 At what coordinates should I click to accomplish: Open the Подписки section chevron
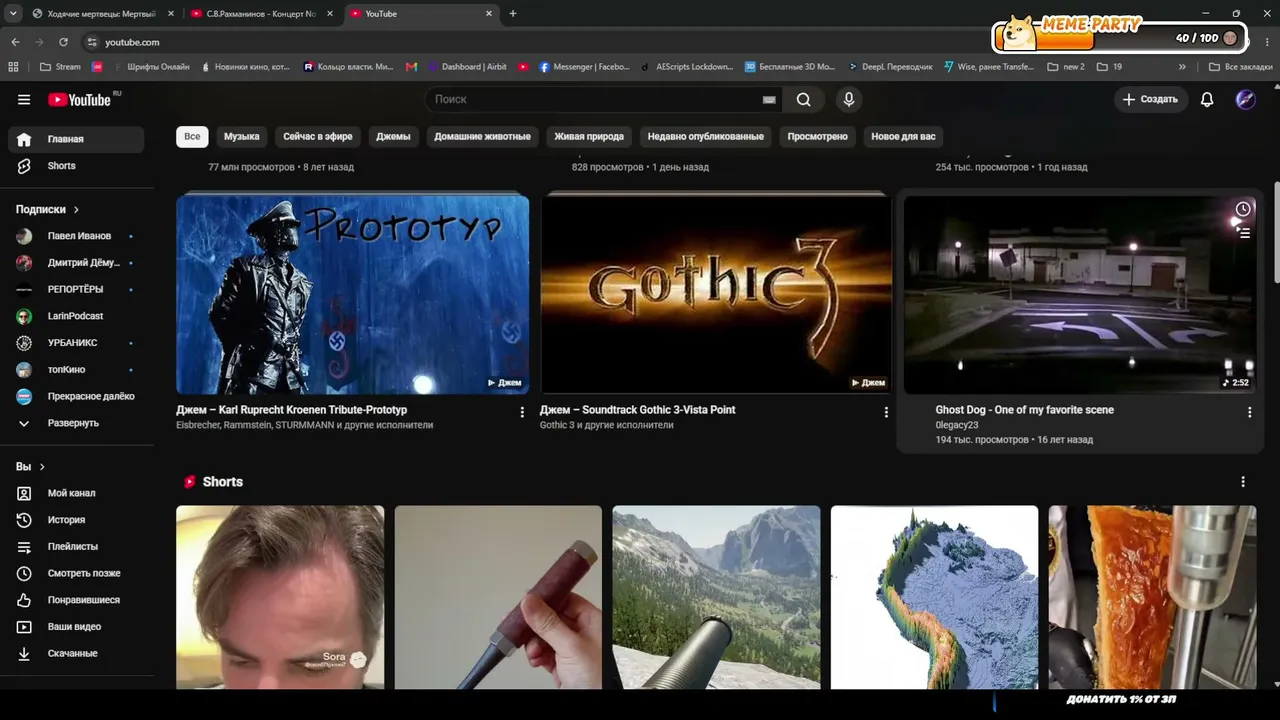[76, 209]
